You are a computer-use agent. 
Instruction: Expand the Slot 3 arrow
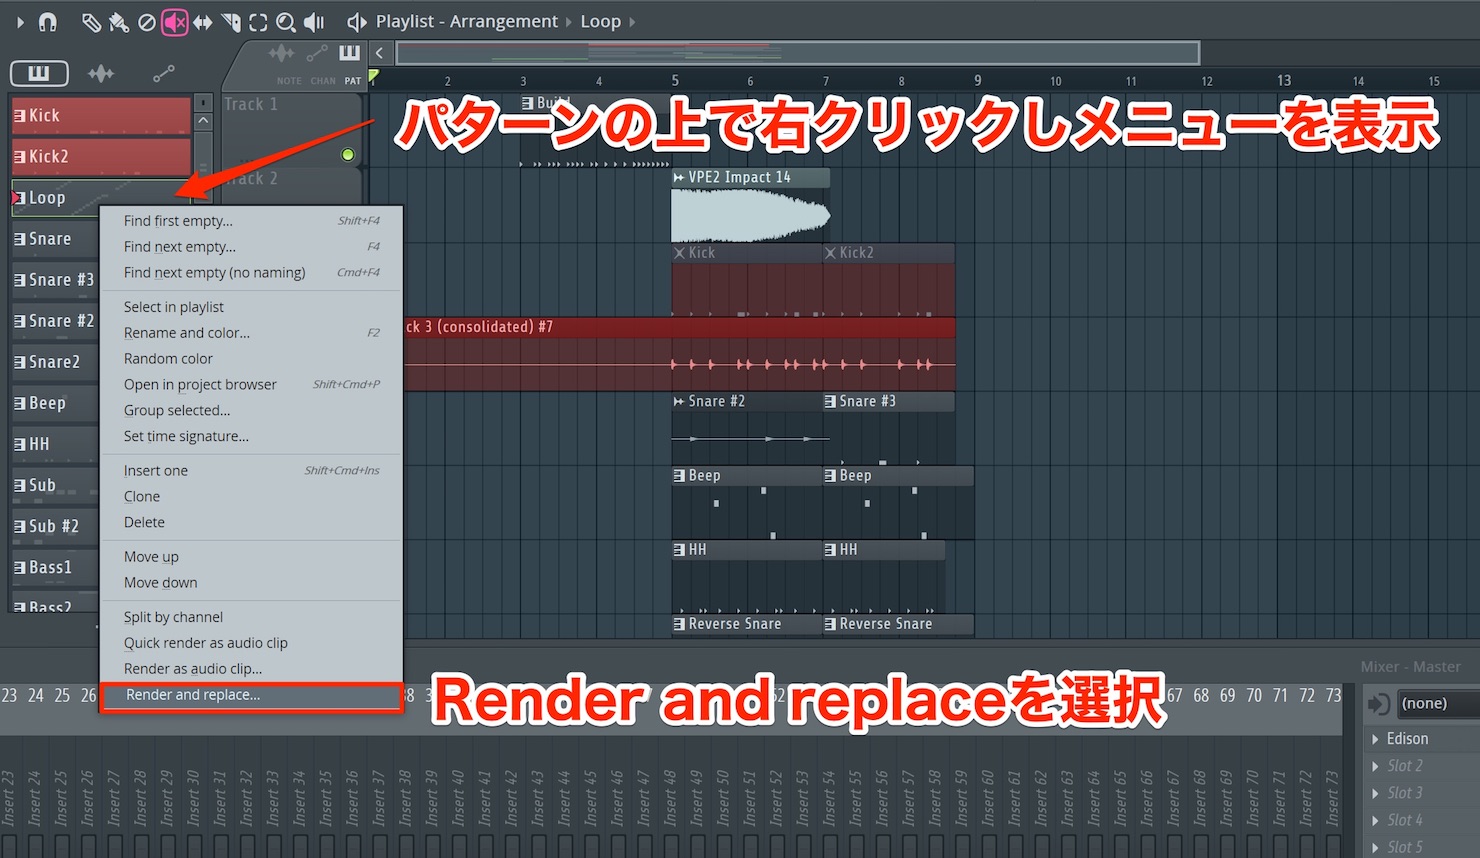[x=1375, y=793]
